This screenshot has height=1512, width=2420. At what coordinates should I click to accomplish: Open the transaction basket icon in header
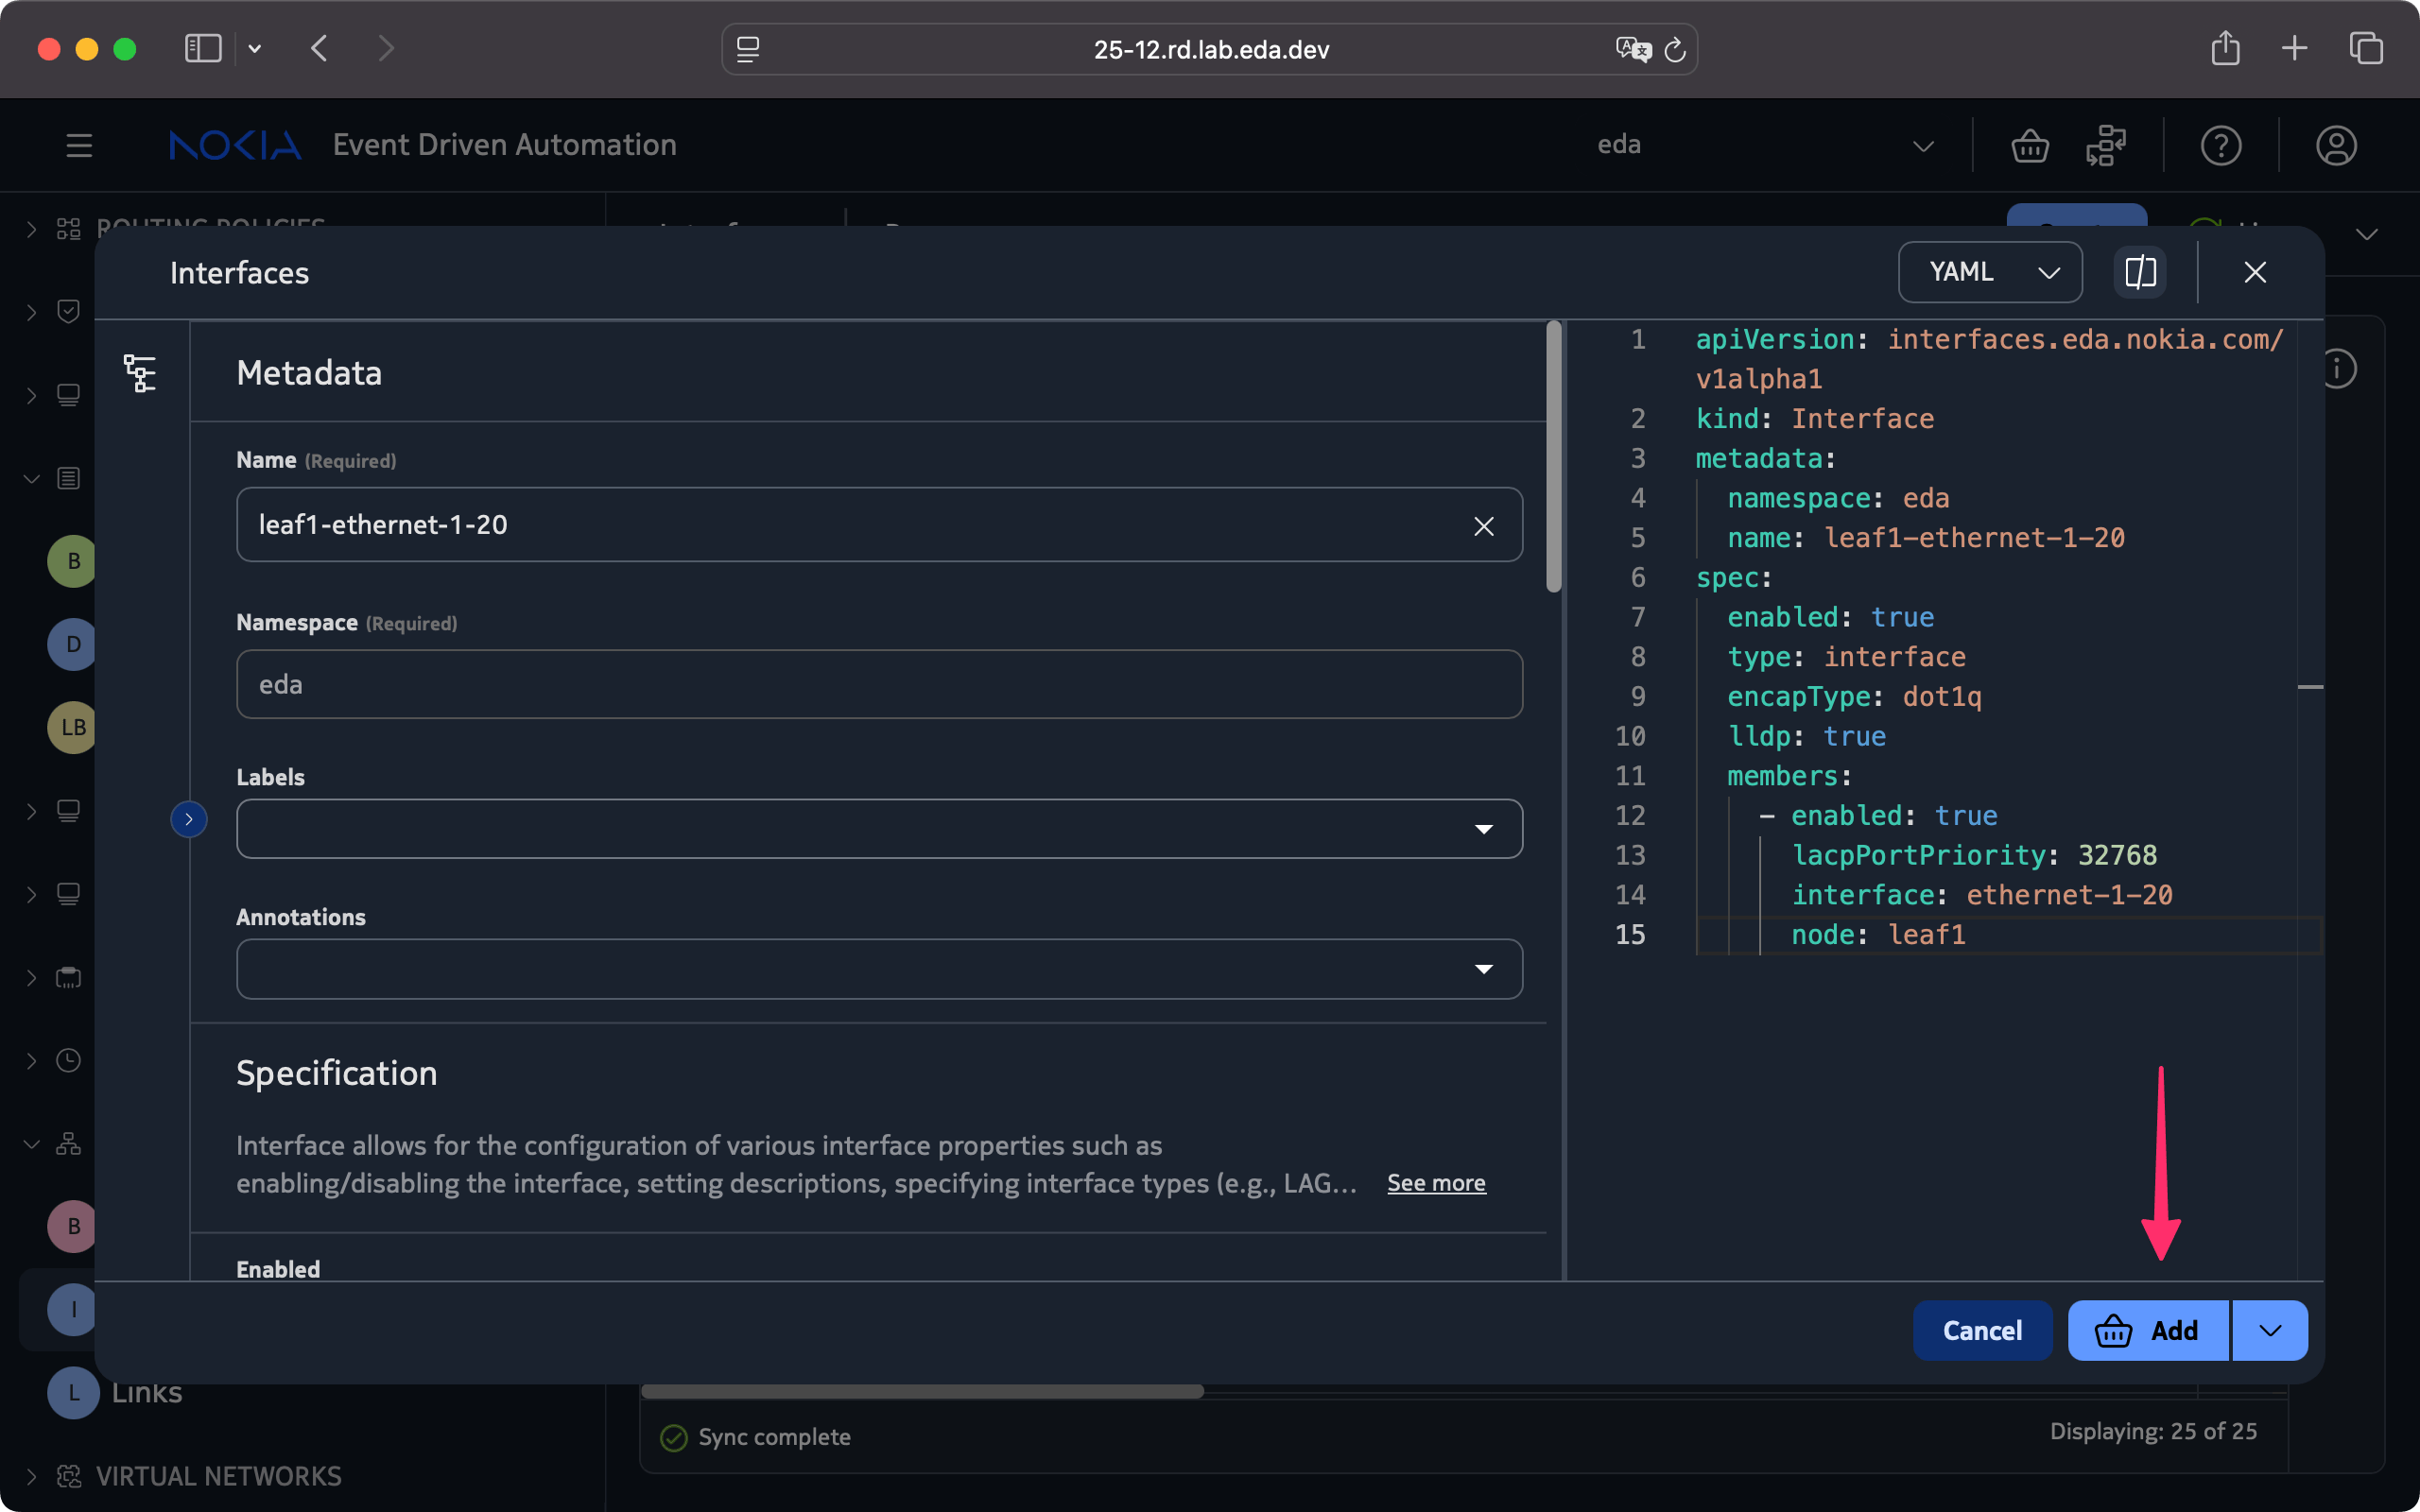pos(2029,146)
